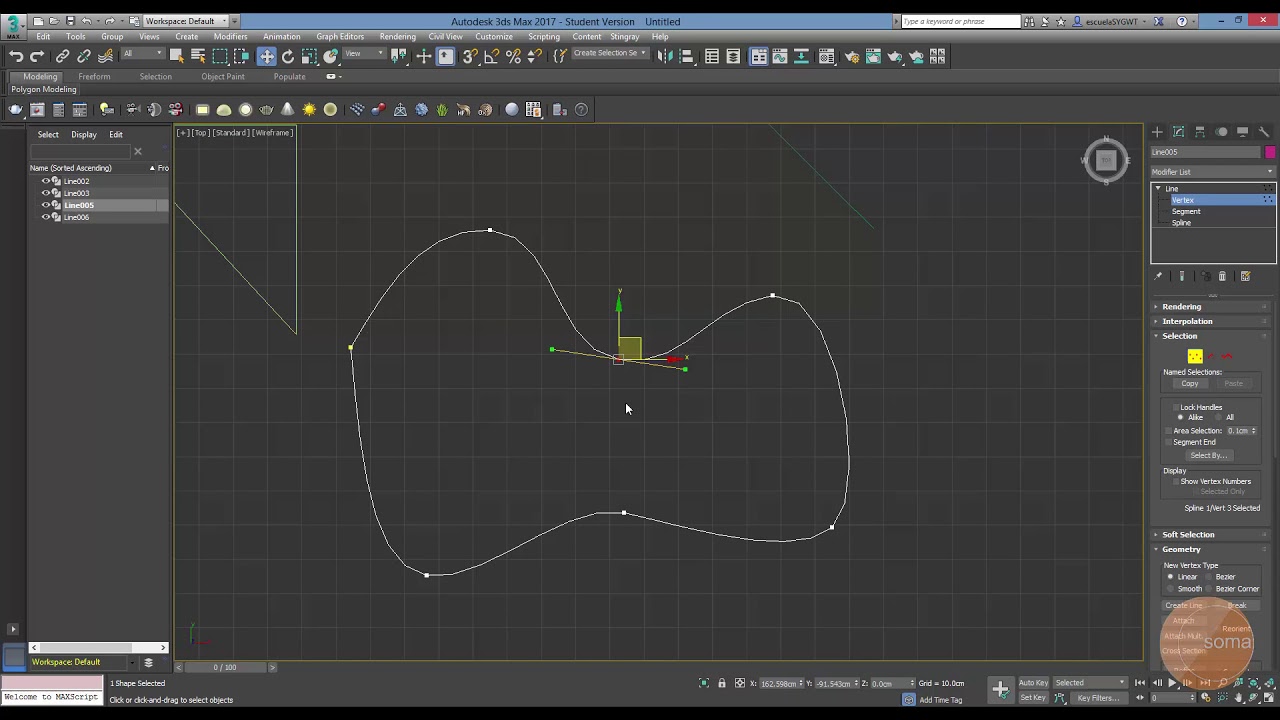Click the Standard Primitives teapot icon
Image resolution: width=1280 pixels, height=720 pixels.
tap(16, 110)
